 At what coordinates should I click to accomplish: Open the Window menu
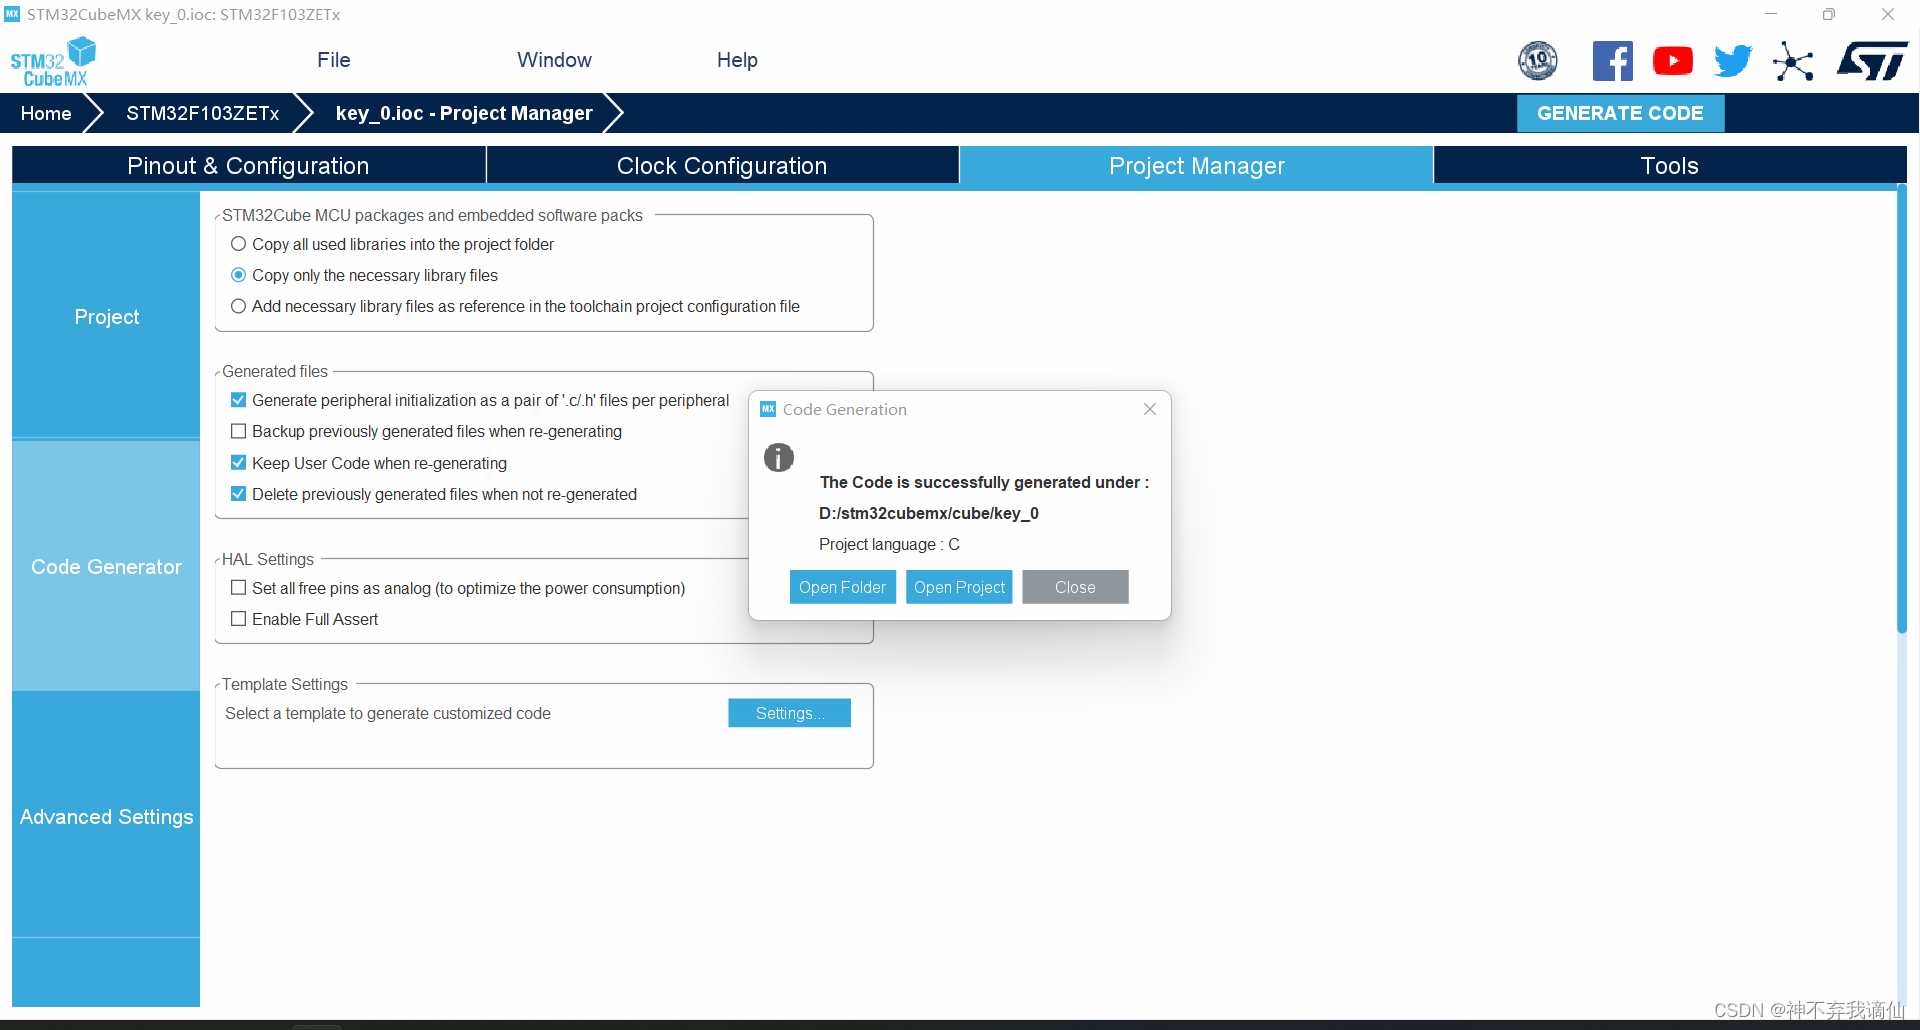pos(554,60)
